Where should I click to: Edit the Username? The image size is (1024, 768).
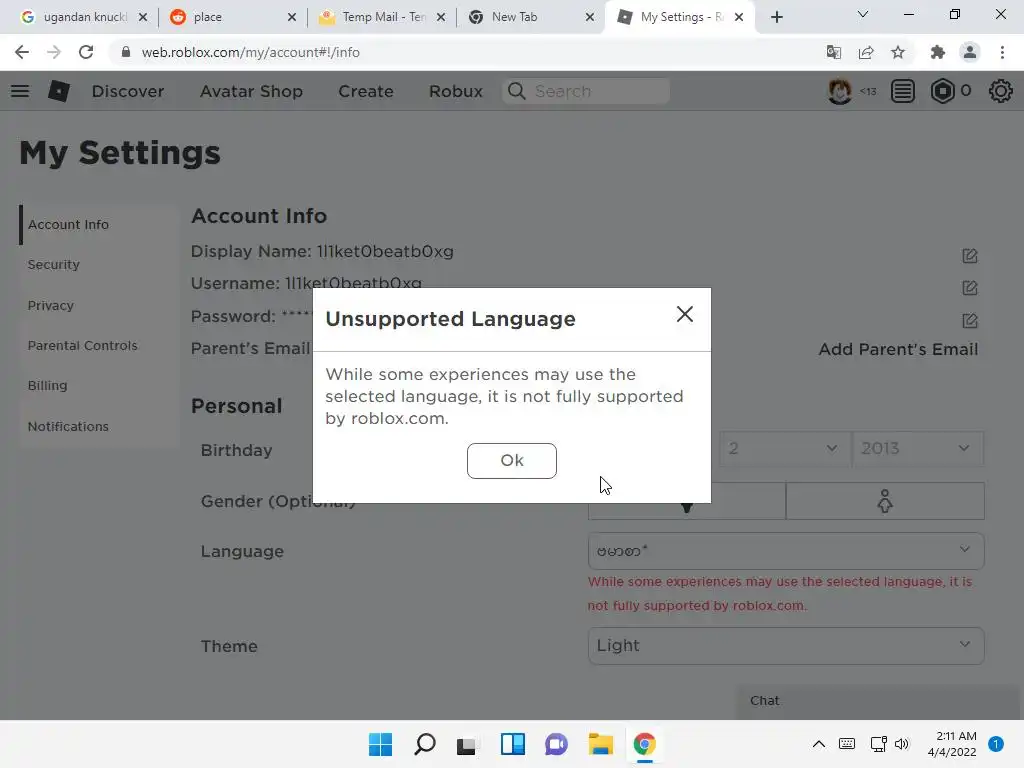coord(970,288)
